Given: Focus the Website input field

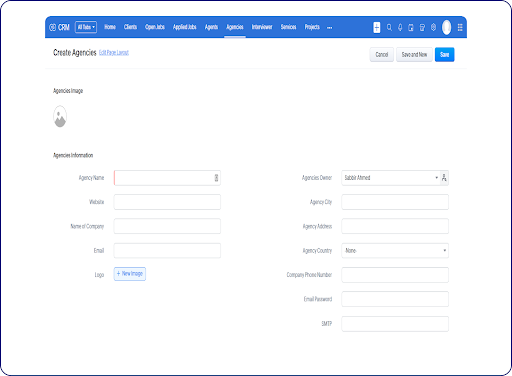Looking at the screenshot, I should coord(167,202).
